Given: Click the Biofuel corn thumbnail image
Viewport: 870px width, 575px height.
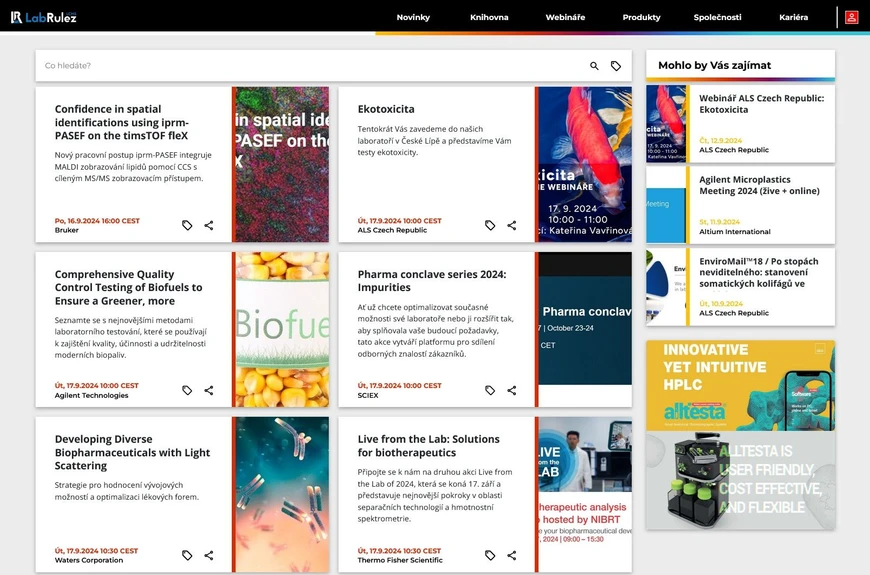Looking at the screenshot, I should [282, 330].
